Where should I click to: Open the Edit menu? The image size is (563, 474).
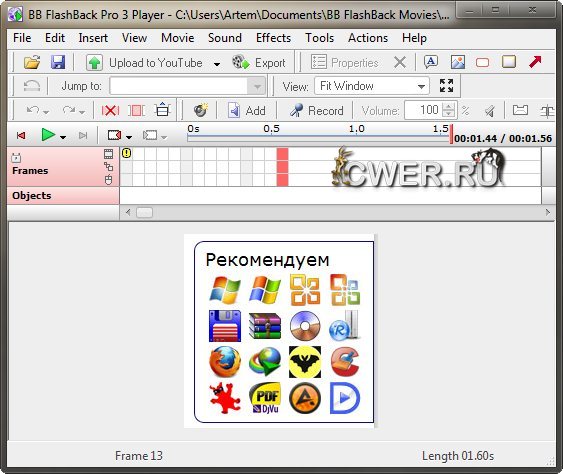tap(55, 38)
